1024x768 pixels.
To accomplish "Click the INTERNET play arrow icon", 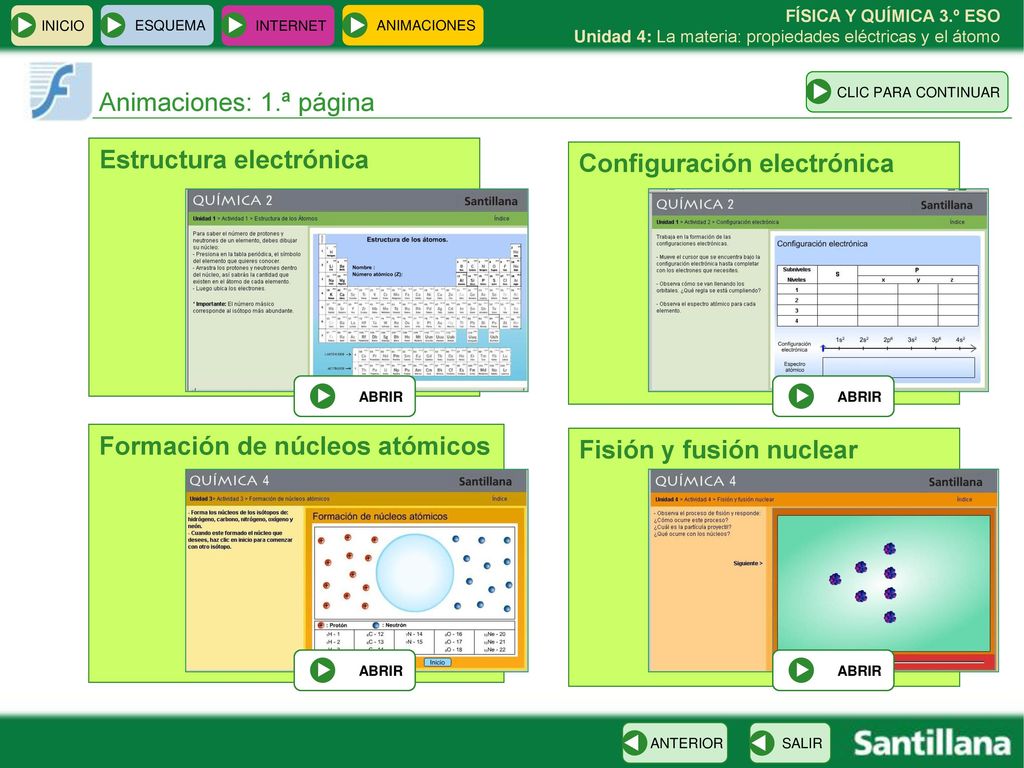I will click(234, 25).
